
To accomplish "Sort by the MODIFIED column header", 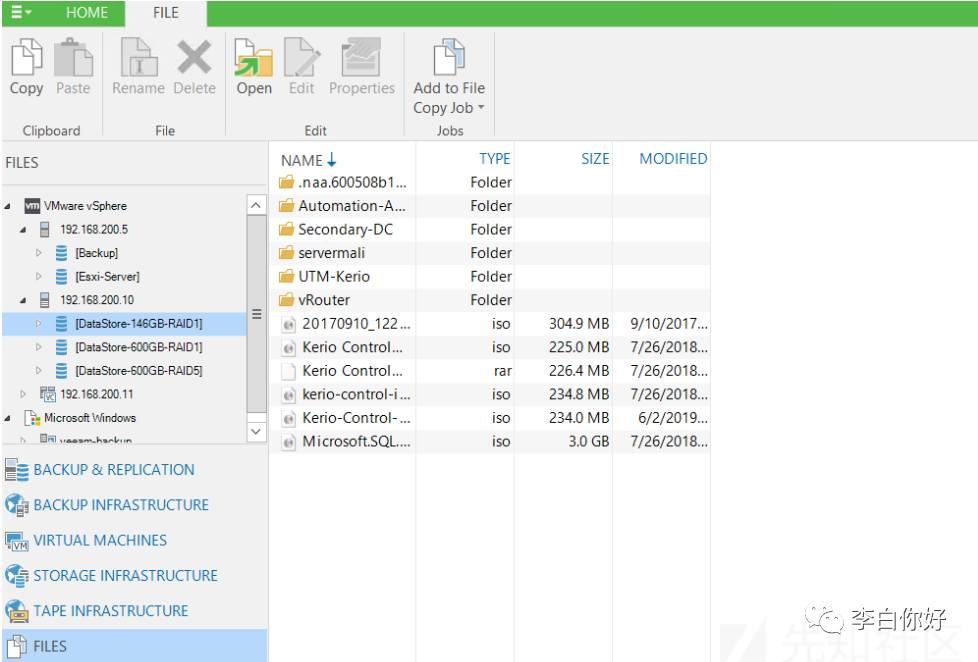I will pyautogui.click(x=673, y=159).
